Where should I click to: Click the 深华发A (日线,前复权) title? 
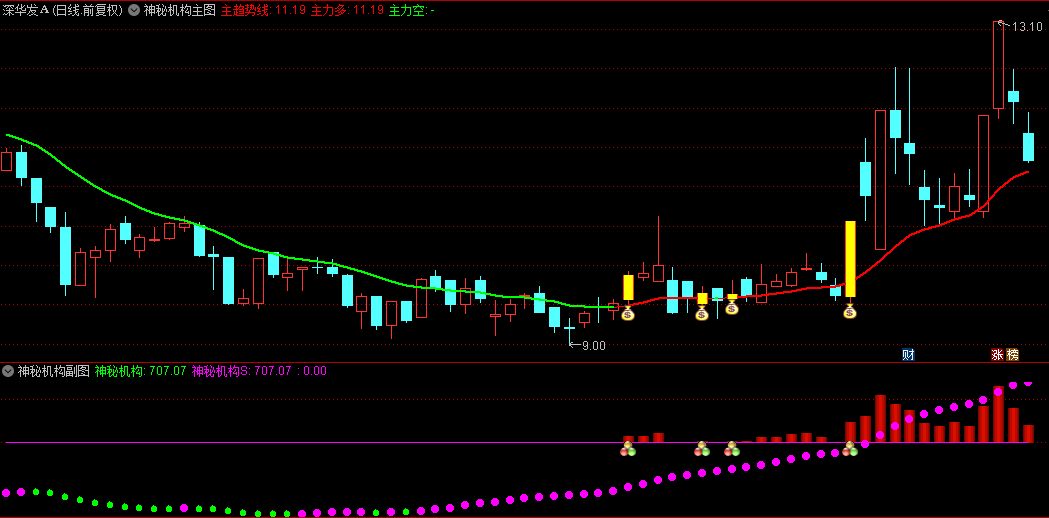62,10
